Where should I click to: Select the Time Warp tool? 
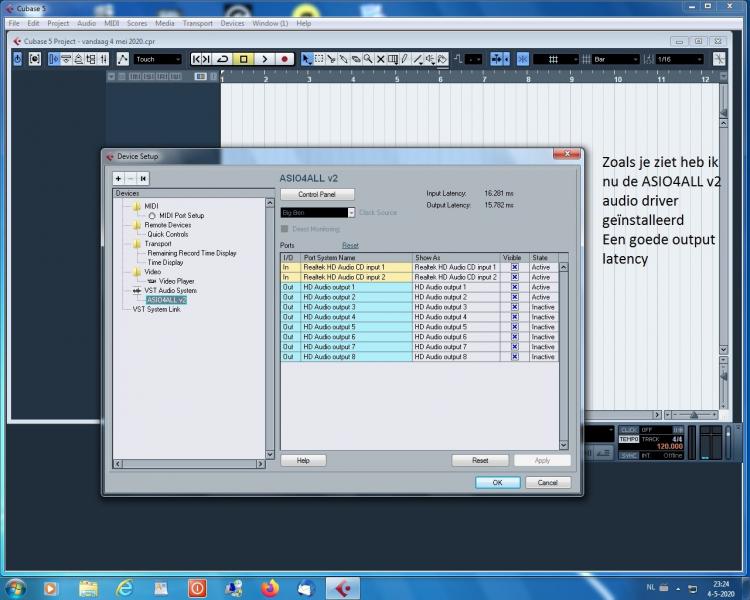[x=393, y=59]
